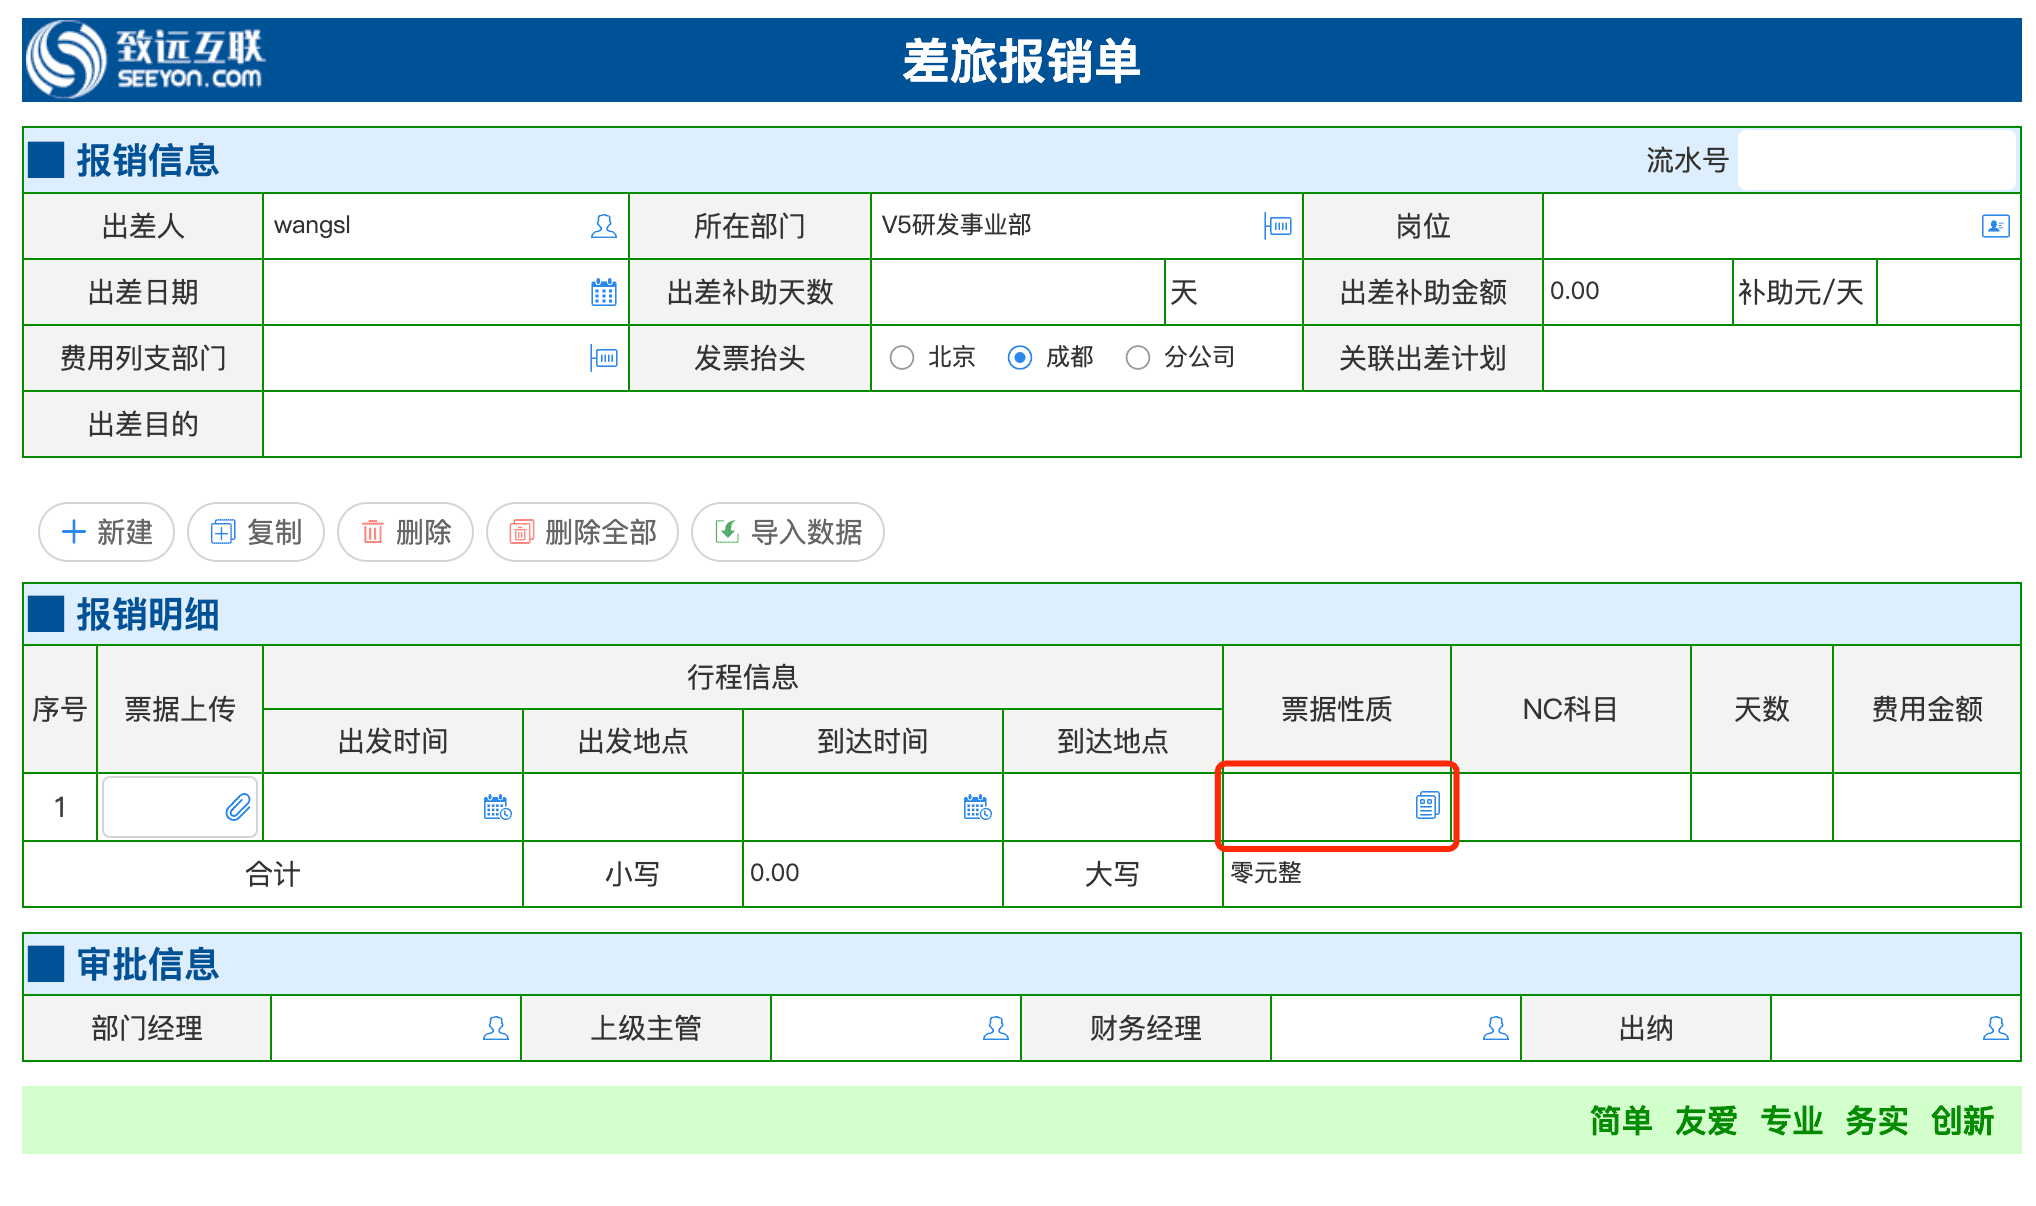
Task: Click the 补助元/天 rate input field
Action: click(1948, 292)
